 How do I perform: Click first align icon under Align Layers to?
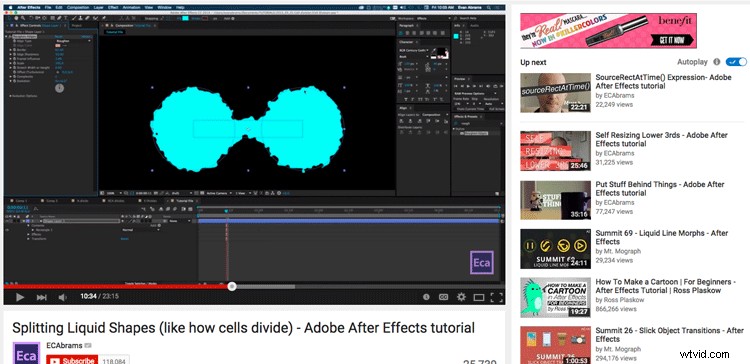(401, 121)
